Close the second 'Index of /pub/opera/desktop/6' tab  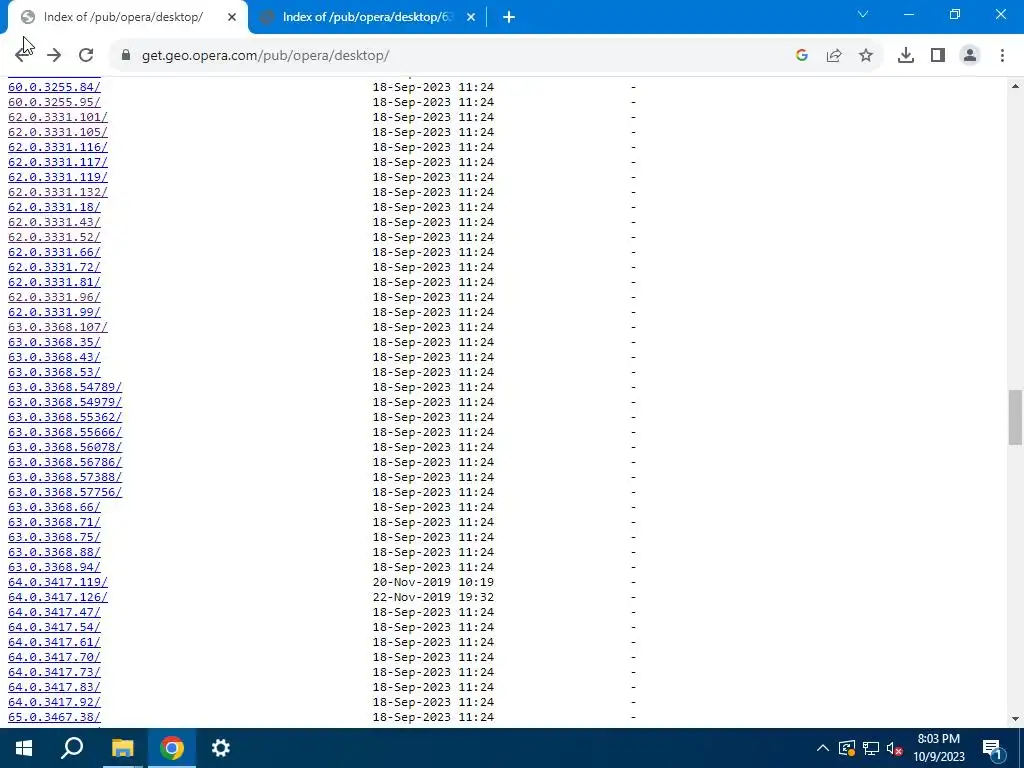471,18
